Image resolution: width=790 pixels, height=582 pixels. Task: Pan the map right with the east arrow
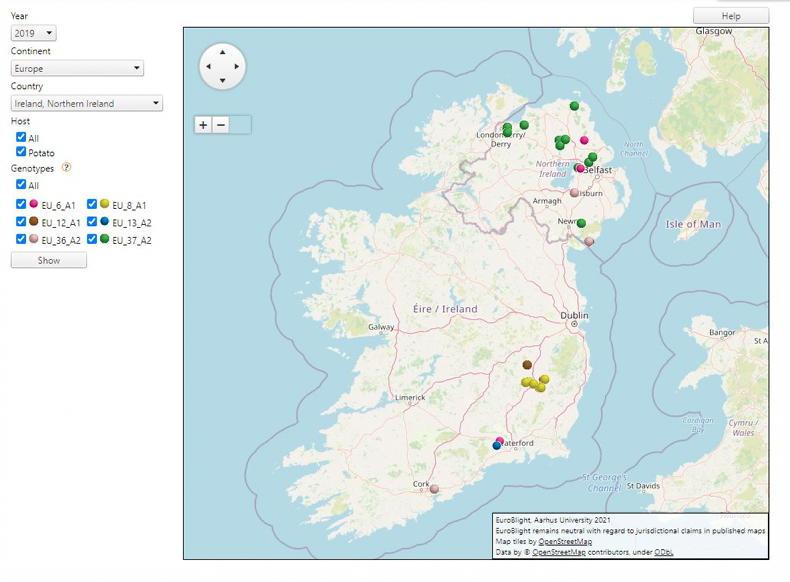pos(237,67)
